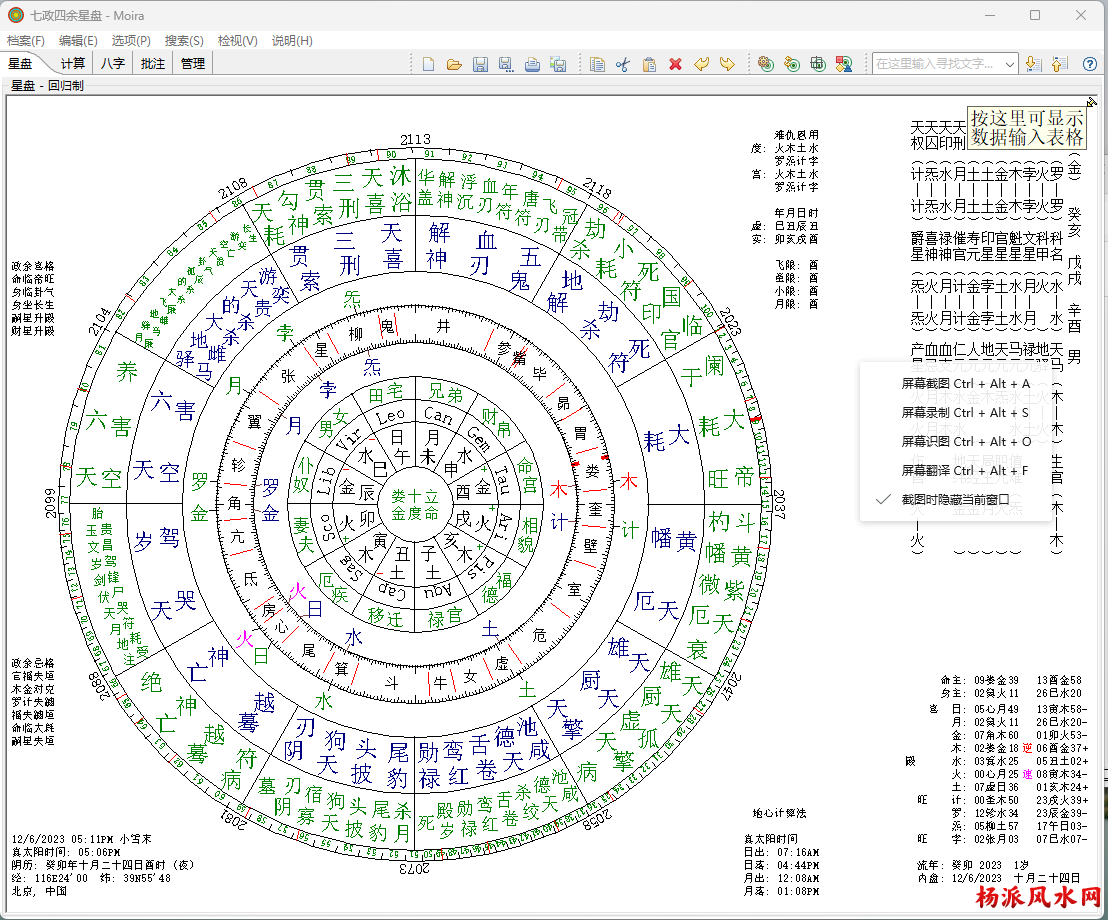
Task: Click the find-next down arrow icon
Action: [x=1034, y=64]
